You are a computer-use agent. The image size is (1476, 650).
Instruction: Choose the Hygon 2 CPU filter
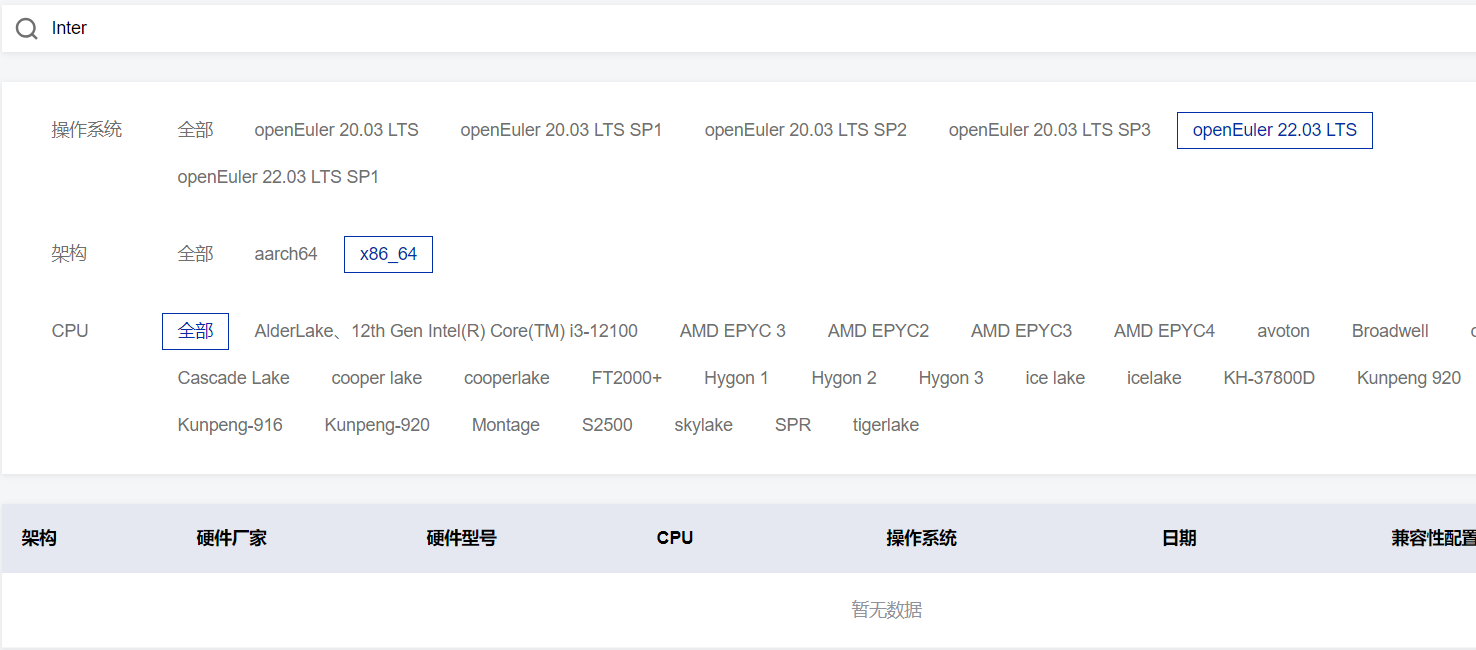(x=843, y=378)
